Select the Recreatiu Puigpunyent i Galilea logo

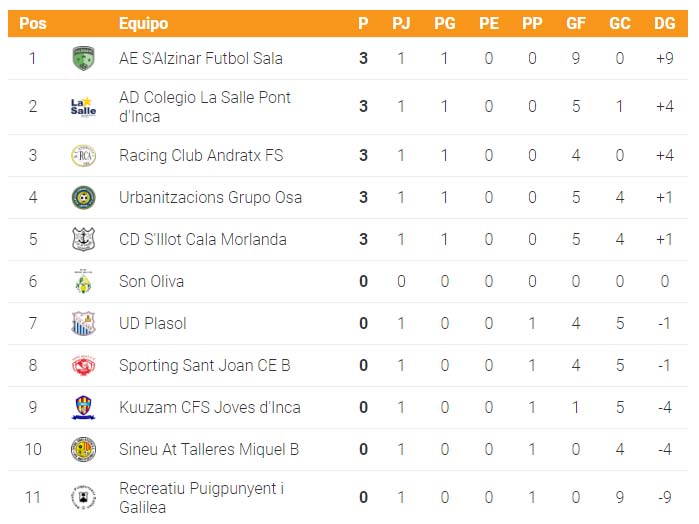[x=83, y=497]
